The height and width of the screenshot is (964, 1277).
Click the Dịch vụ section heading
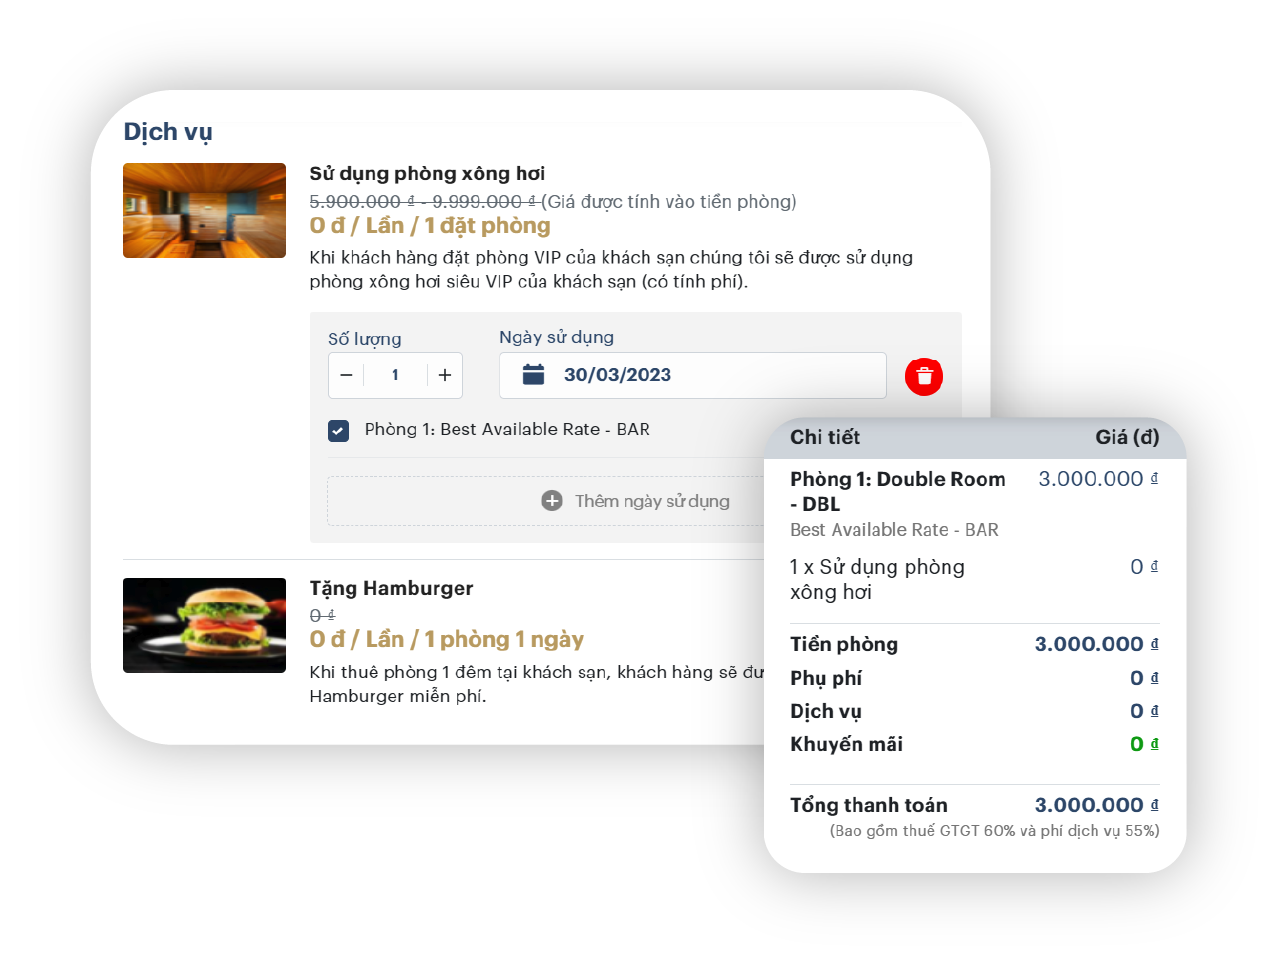coord(168,132)
